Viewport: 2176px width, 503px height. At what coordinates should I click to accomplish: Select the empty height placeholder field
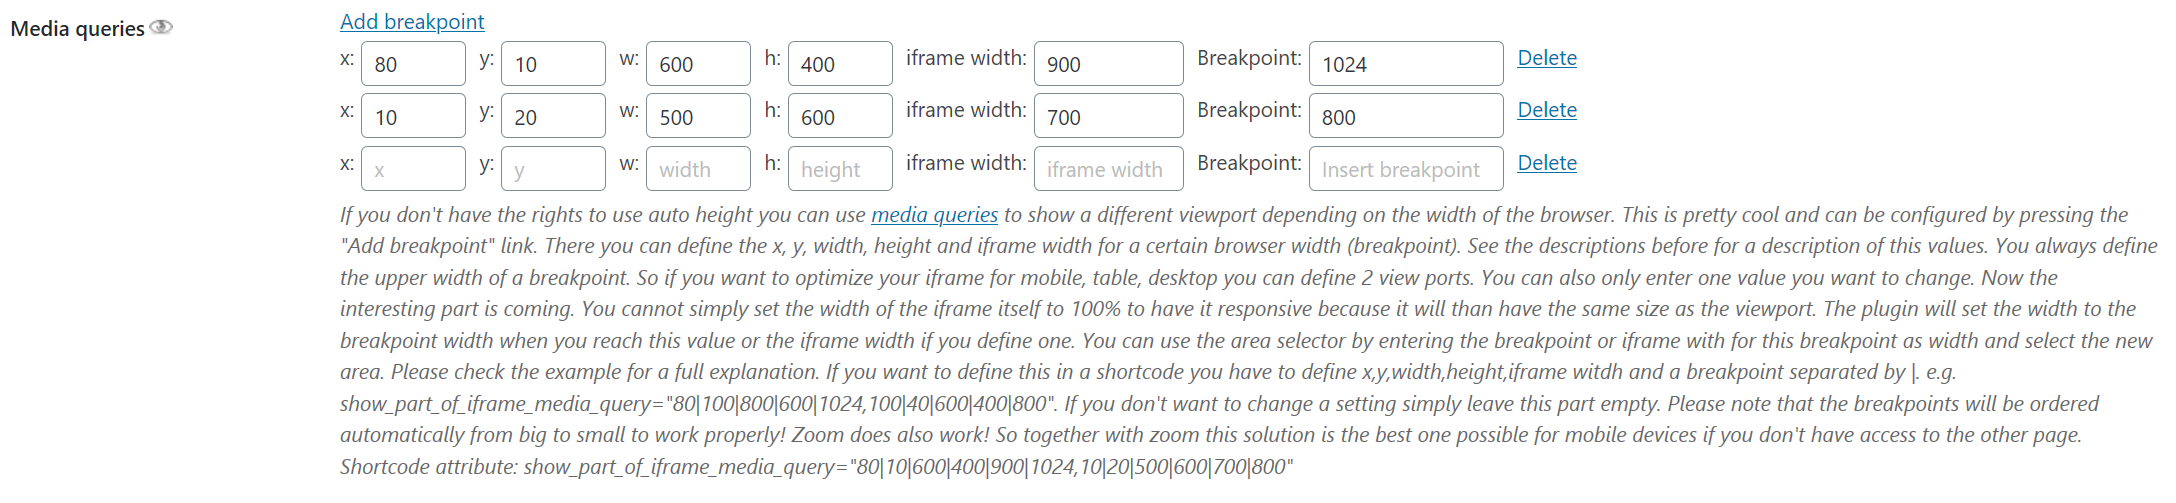coord(840,168)
